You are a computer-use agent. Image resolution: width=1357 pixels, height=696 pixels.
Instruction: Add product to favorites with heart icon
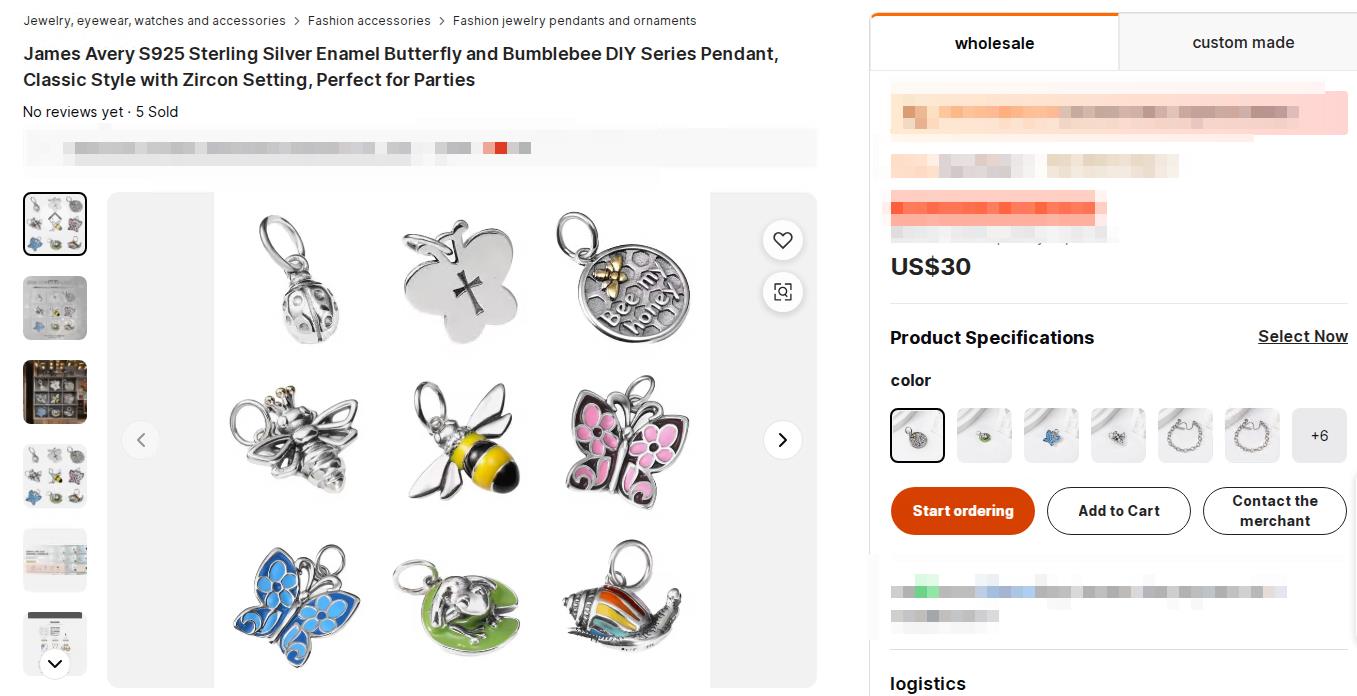pyautogui.click(x=782, y=240)
